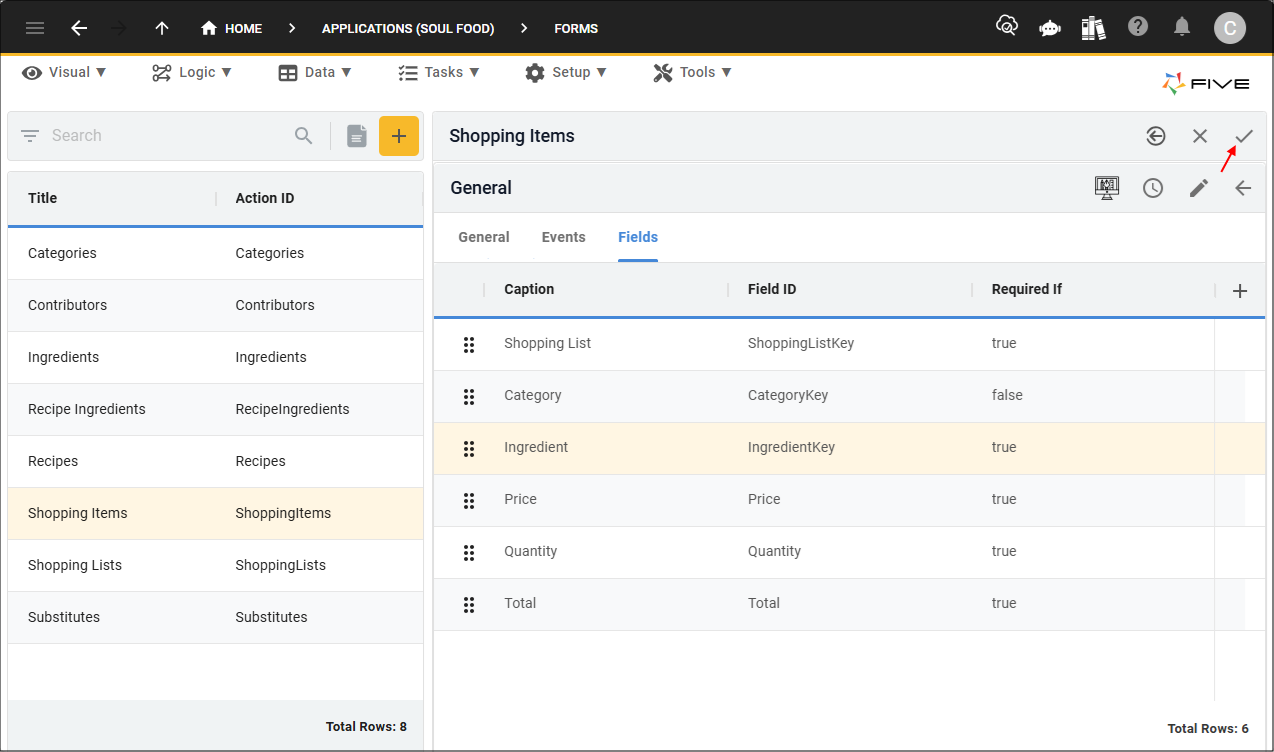Screen dimensions: 1274x752
Task: Open the ShoppingListKey field record
Action: [x=801, y=343]
